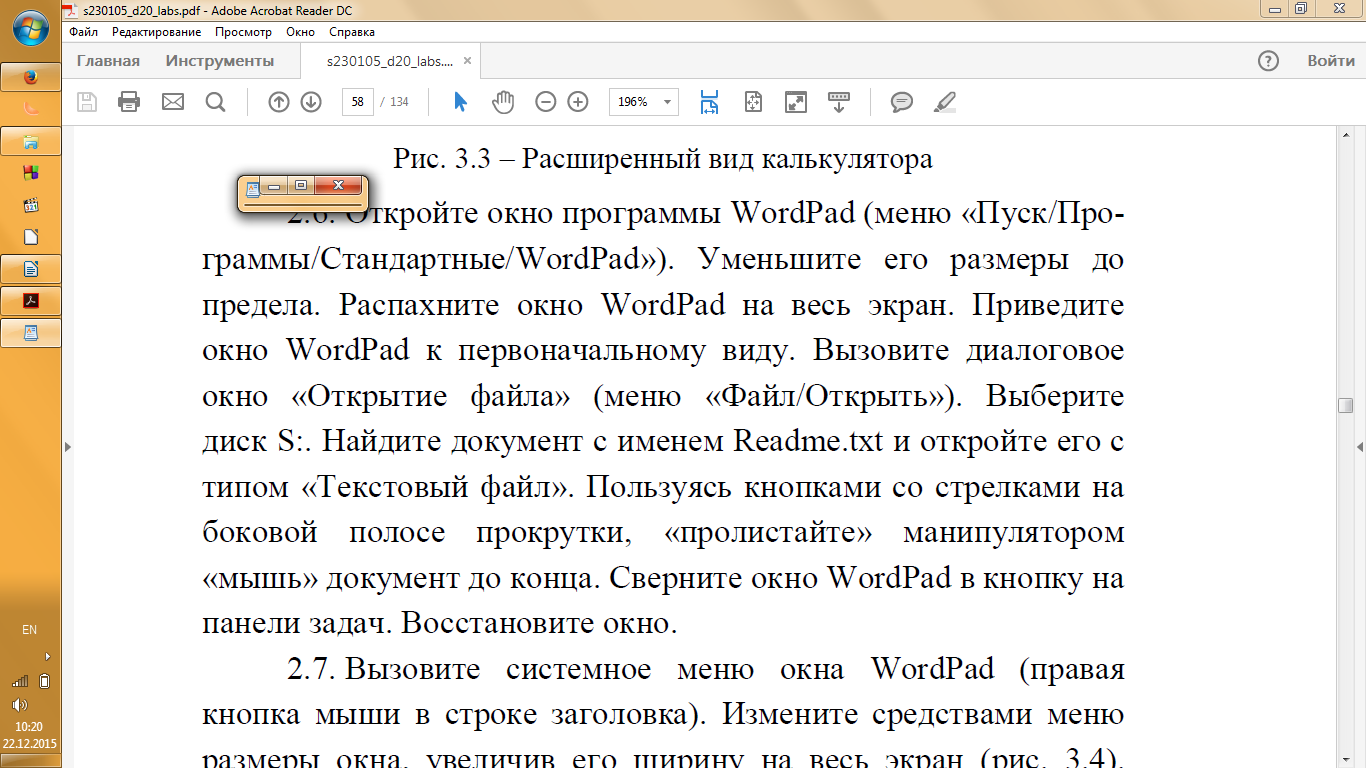Click the battery power tray icon
This screenshot has height=768, width=1366.
(45, 681)
